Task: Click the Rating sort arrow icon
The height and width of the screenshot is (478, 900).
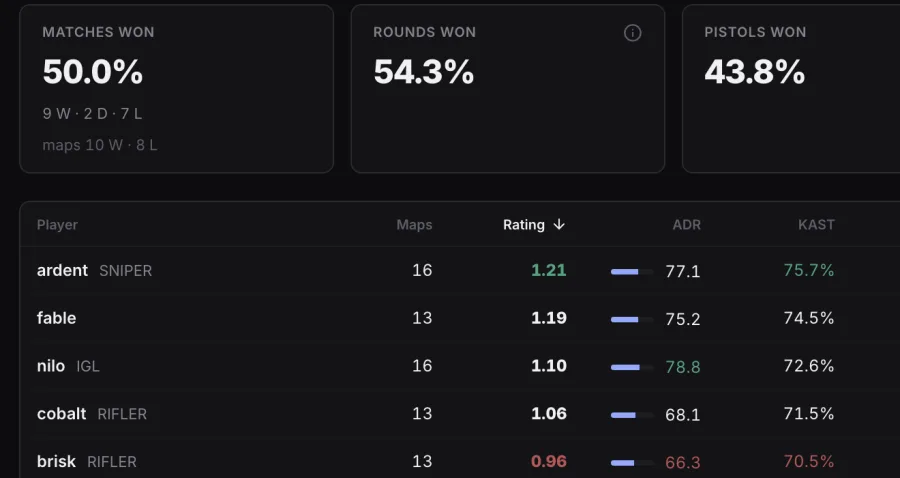Action: pos(559,225)
